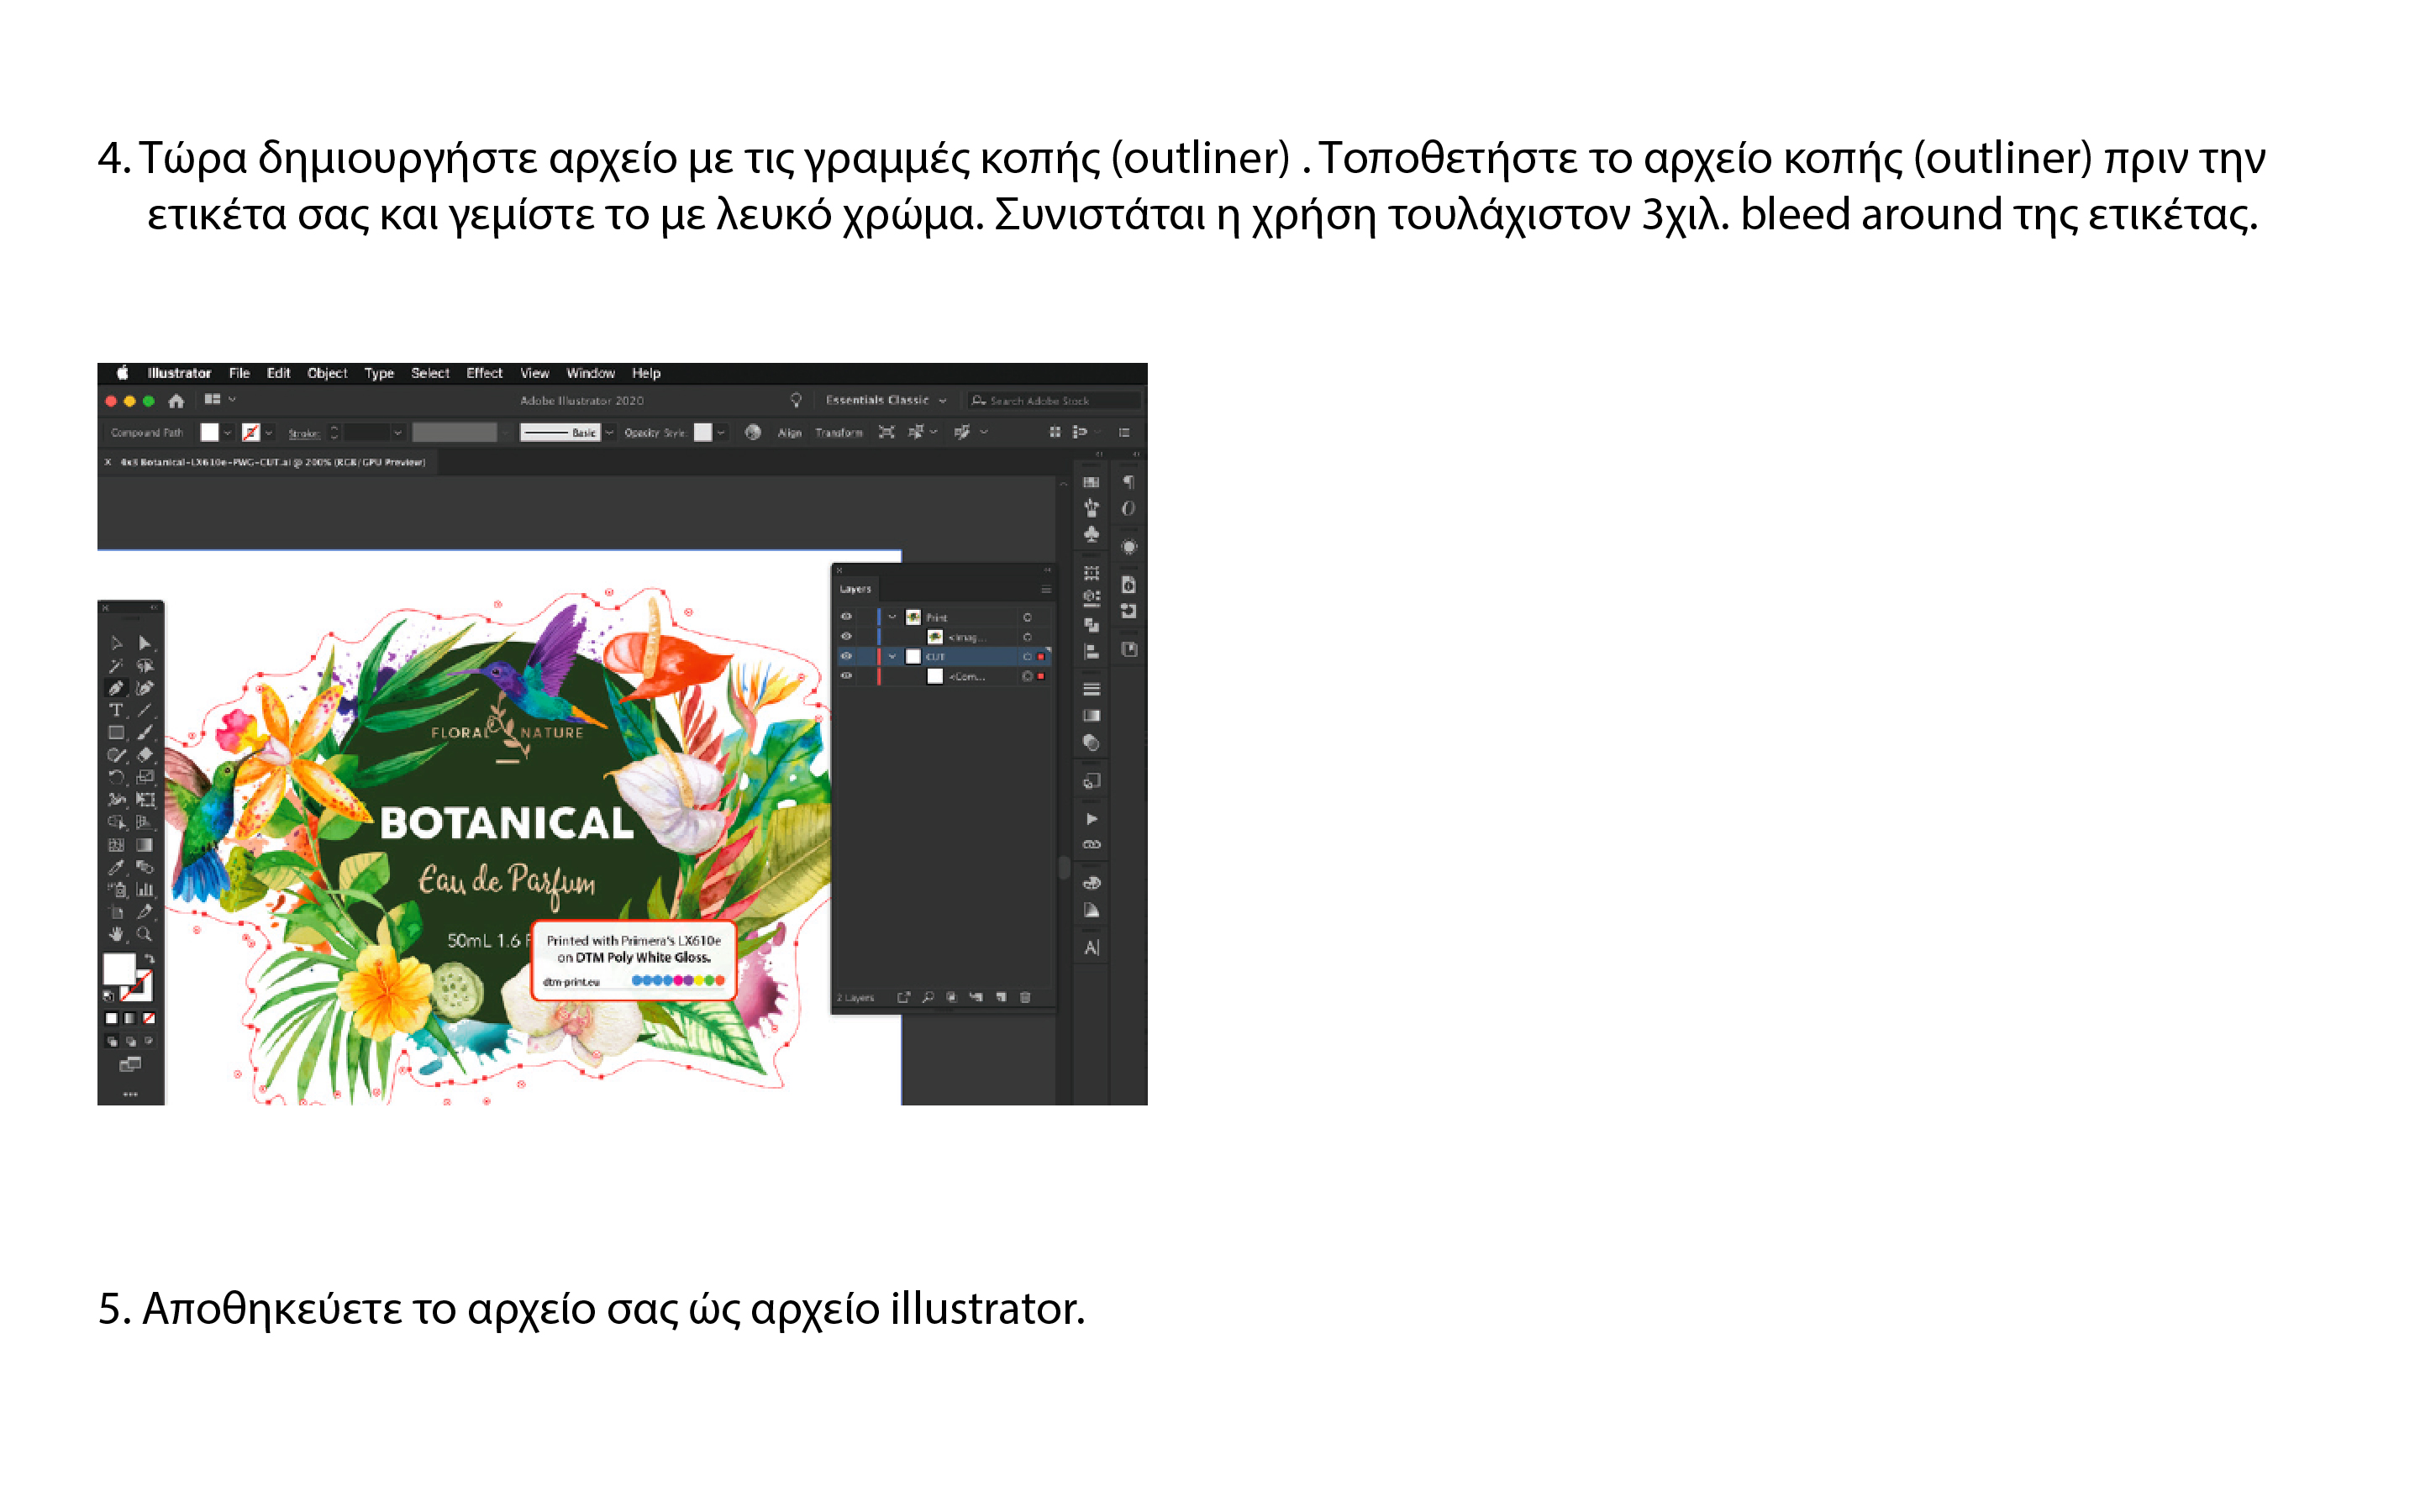The height and width of the screenshot is (1512, 2420).
Task: Open the Object menu
Action: point(327,373)
